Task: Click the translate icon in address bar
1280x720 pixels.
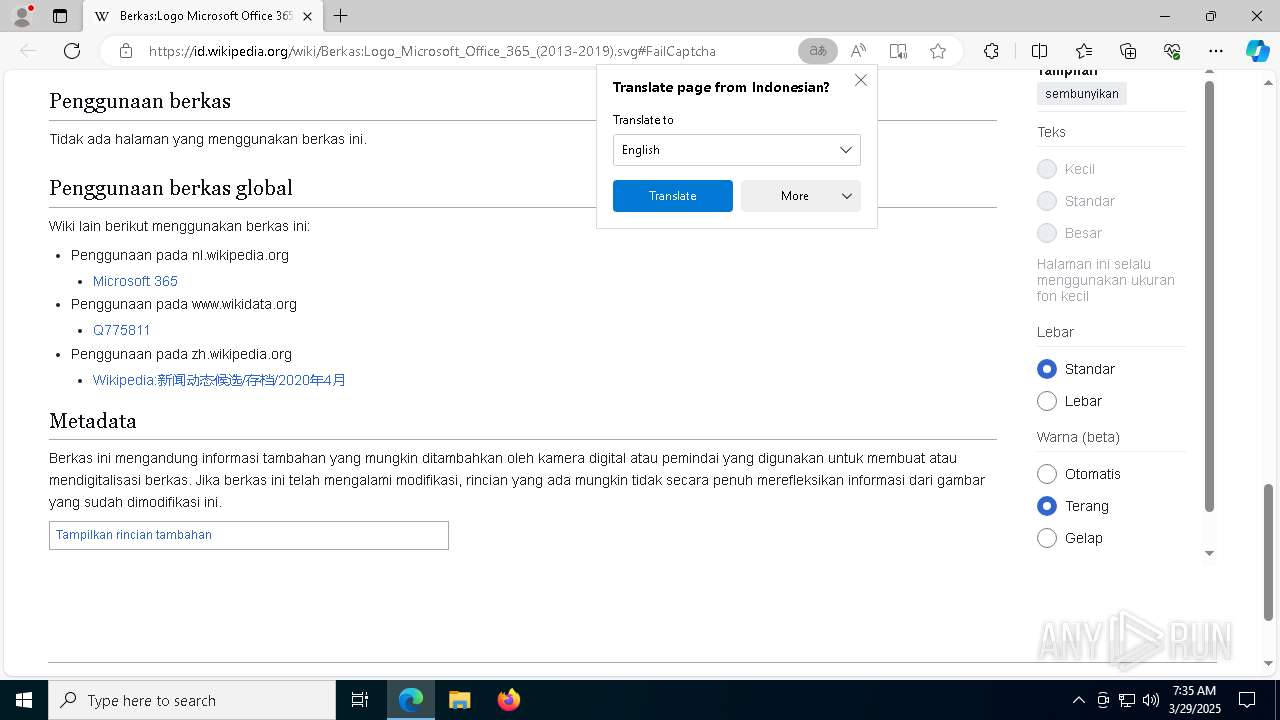Action: tap(818, 51)
